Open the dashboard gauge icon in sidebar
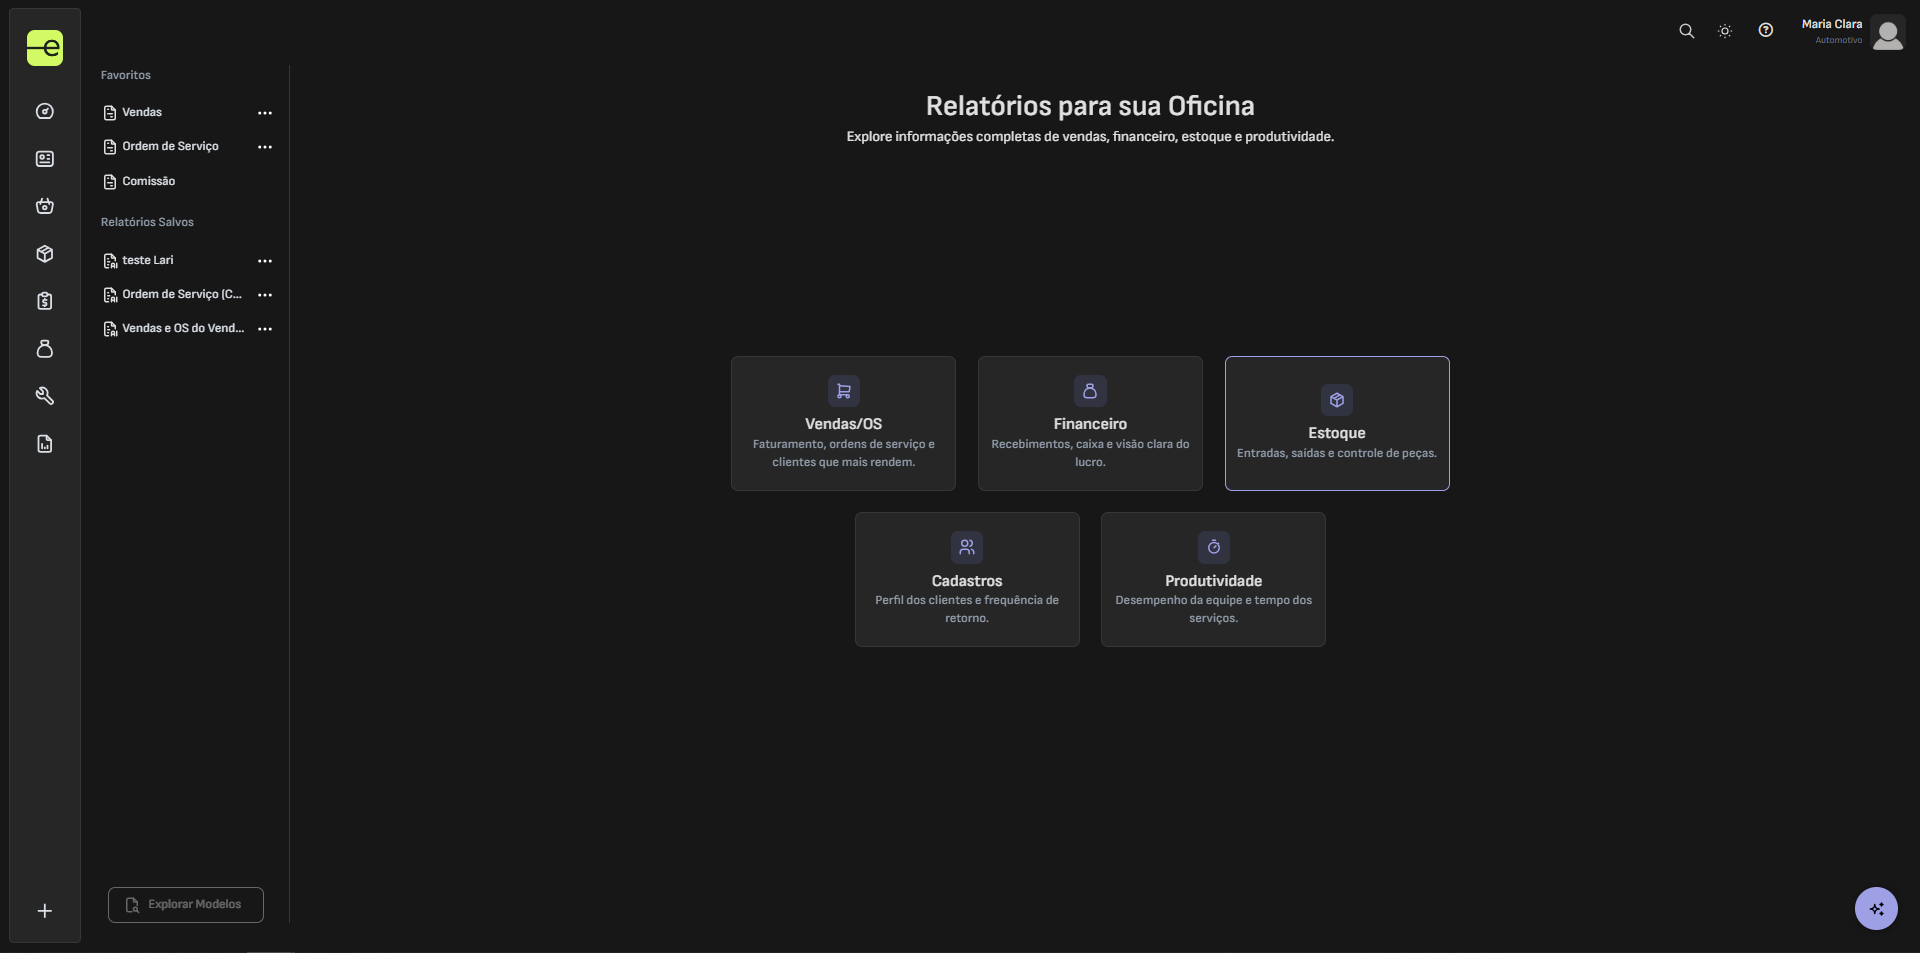 pyautogui.click(x=45, y=112)
